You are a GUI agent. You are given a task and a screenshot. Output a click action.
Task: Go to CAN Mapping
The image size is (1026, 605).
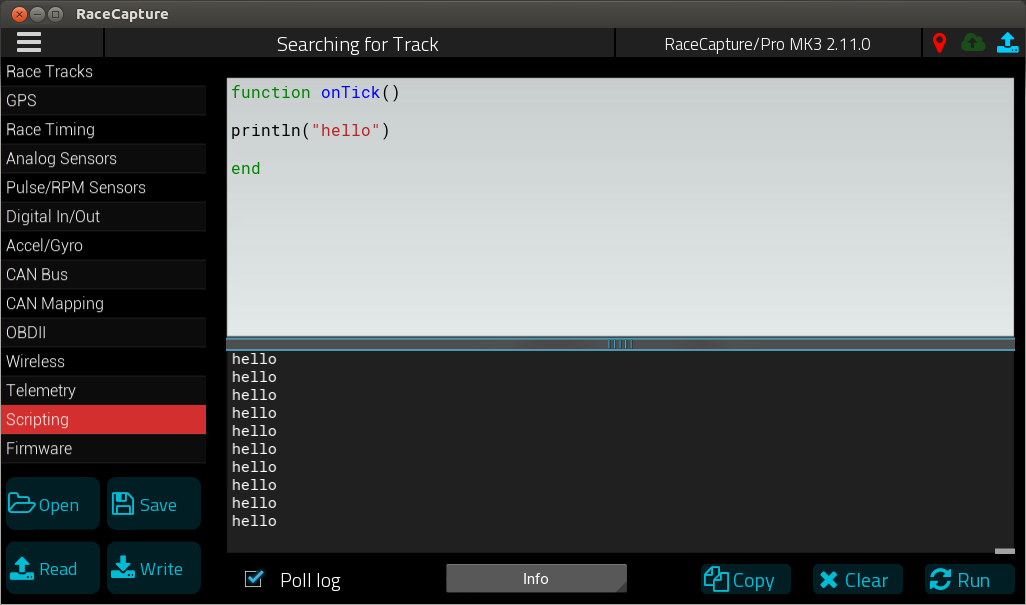tap(103, 303)
